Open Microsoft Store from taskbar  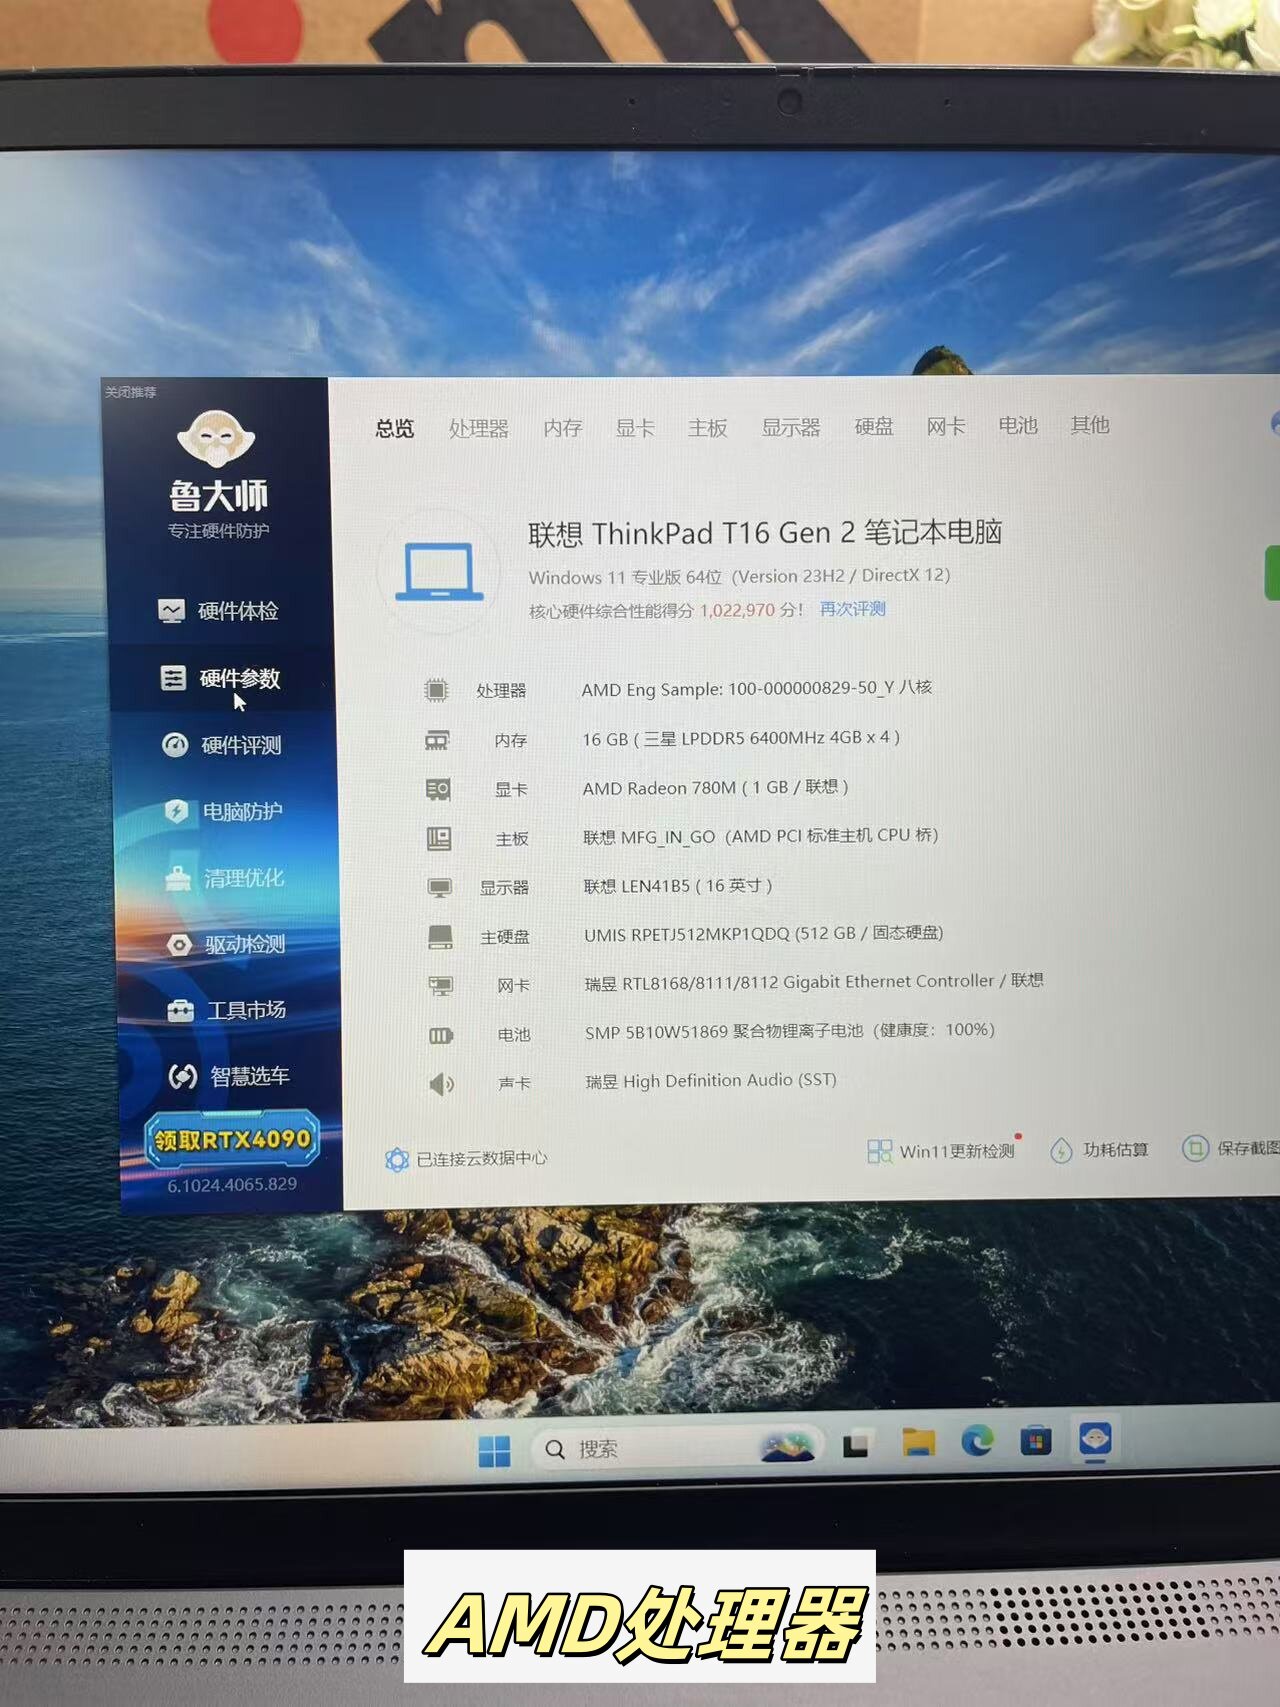[1036, 1441]
